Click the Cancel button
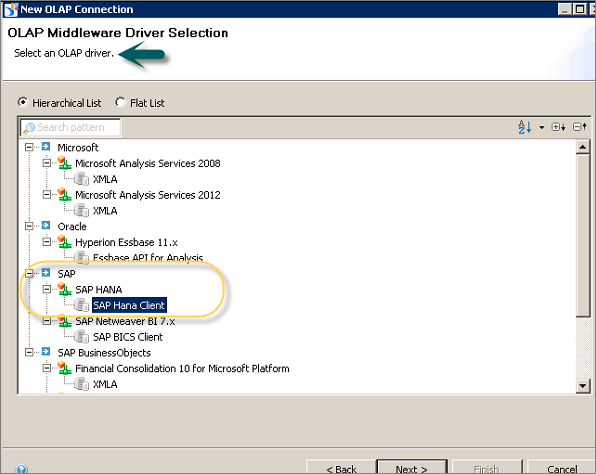Viewport: 596px width, 474px height. [562, 468]
